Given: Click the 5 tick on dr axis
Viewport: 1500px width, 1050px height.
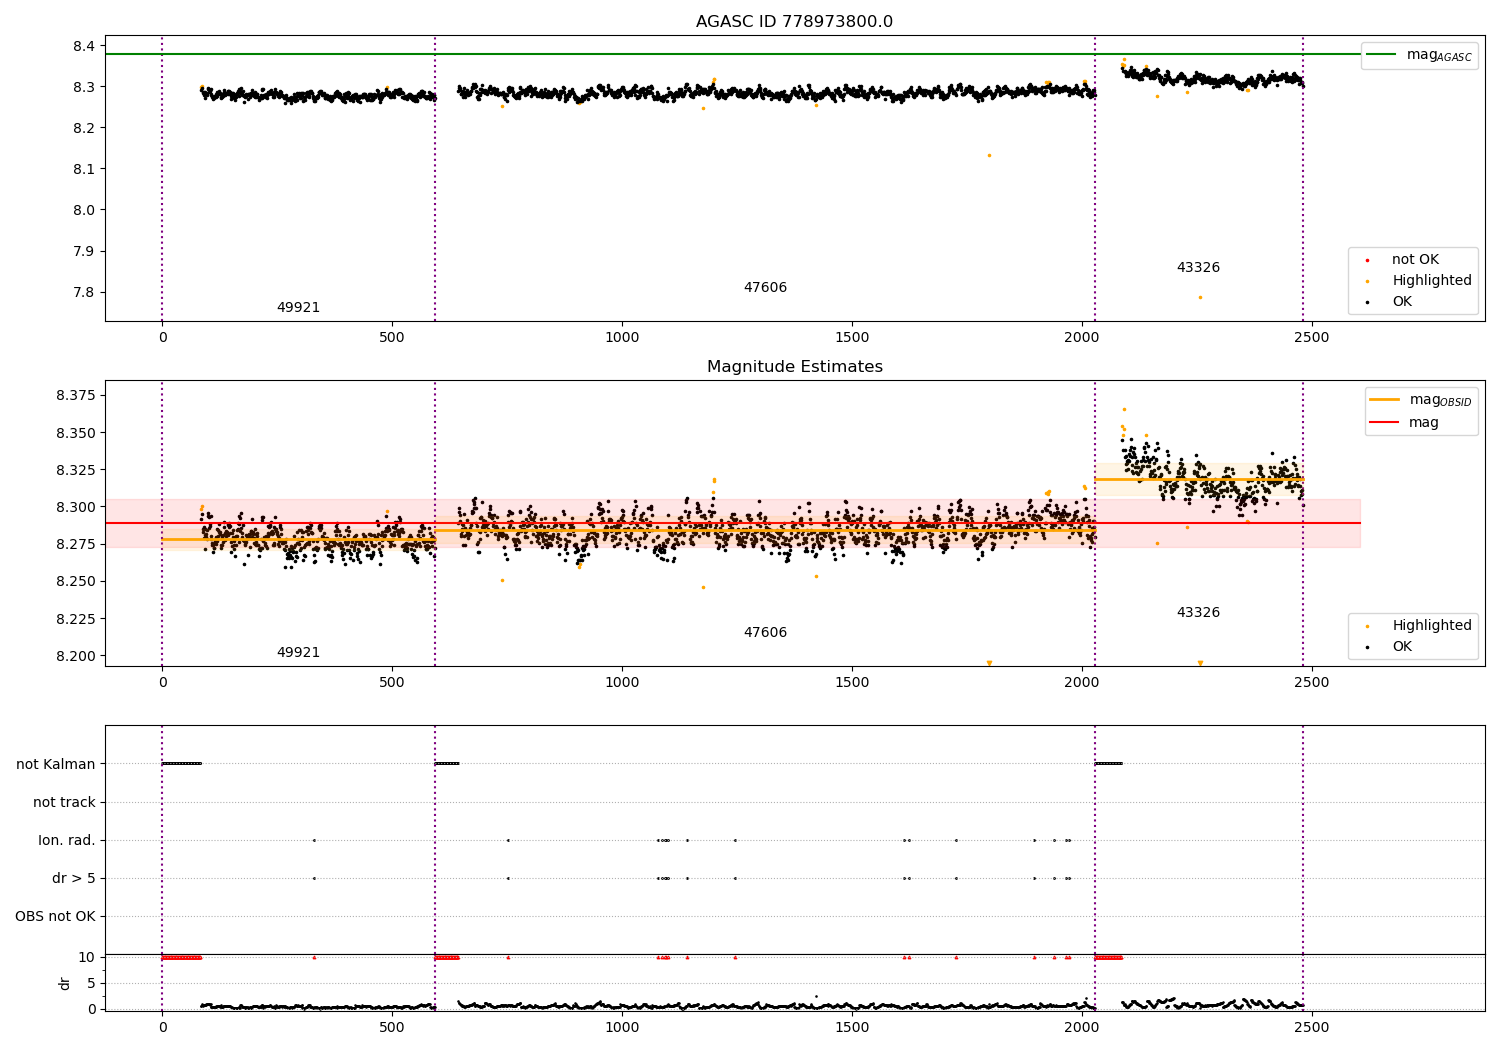Looking at the screenshot, I should pyautogui.click(x=91, y=983).
